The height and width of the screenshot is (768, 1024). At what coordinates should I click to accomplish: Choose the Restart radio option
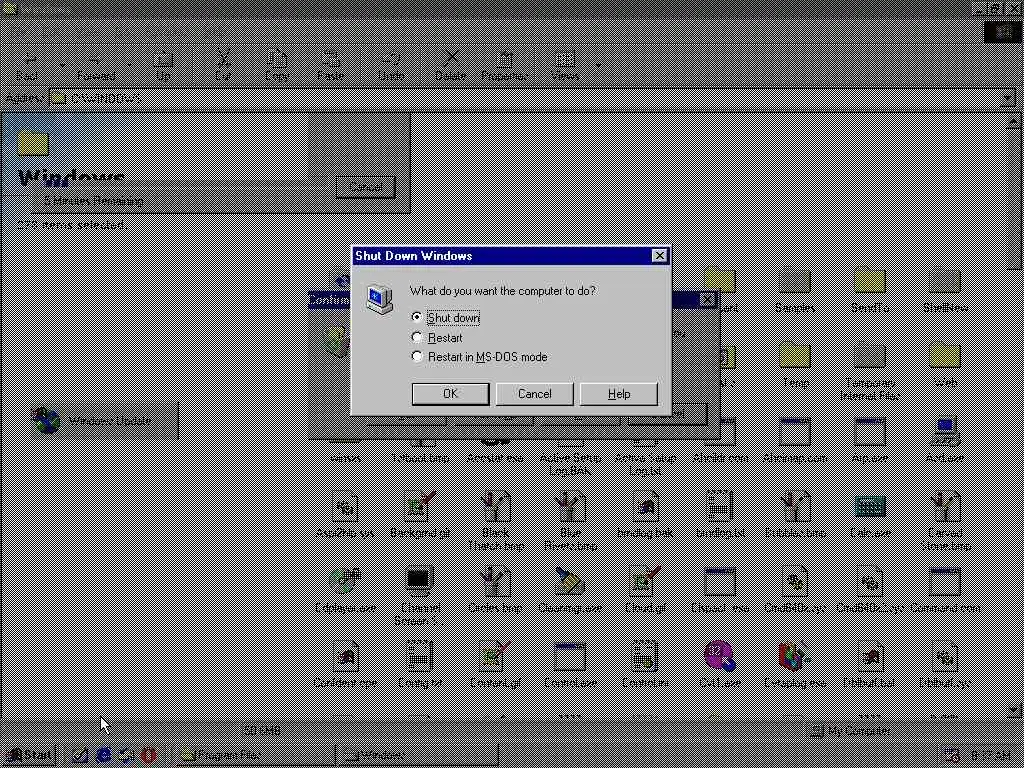click(438, 338)
